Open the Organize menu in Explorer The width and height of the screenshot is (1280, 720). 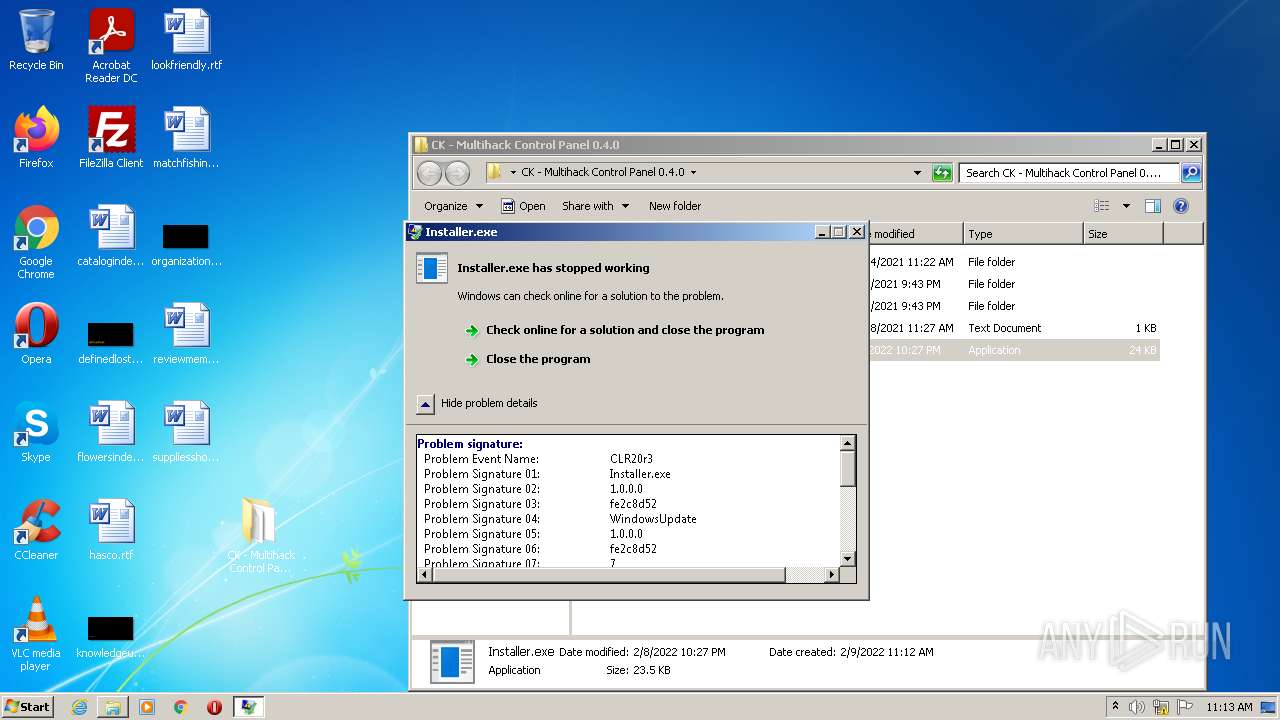[x=453, y=206]
